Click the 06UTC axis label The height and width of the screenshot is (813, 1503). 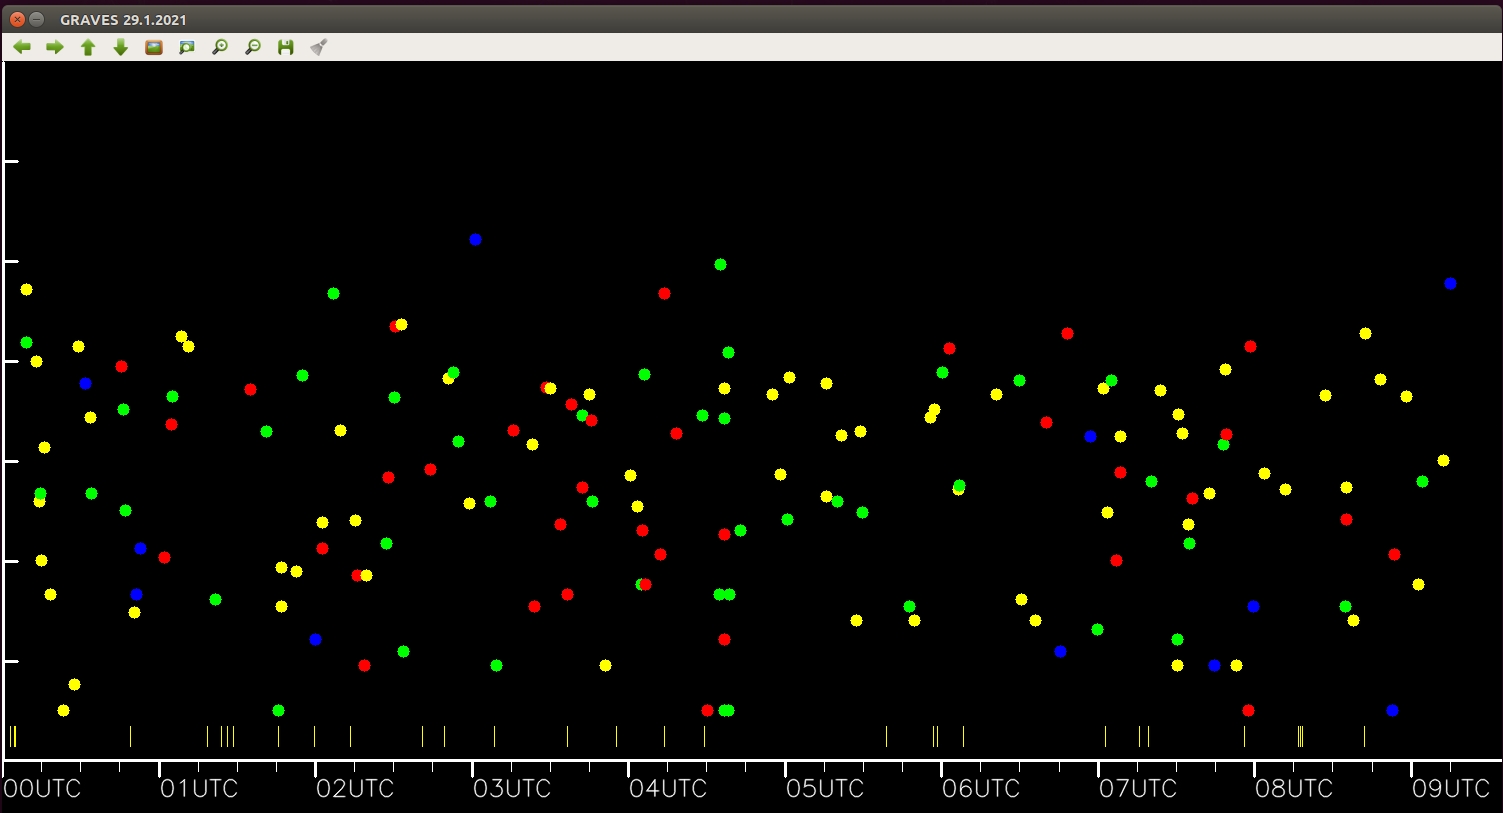pyautogui.click(x=981, y=789)
